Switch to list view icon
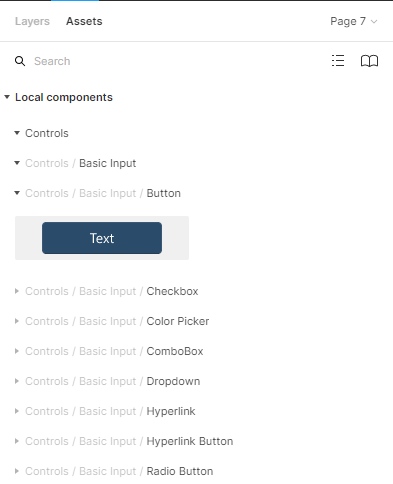This screenshot has width=393, height=484. pos(338,61)
